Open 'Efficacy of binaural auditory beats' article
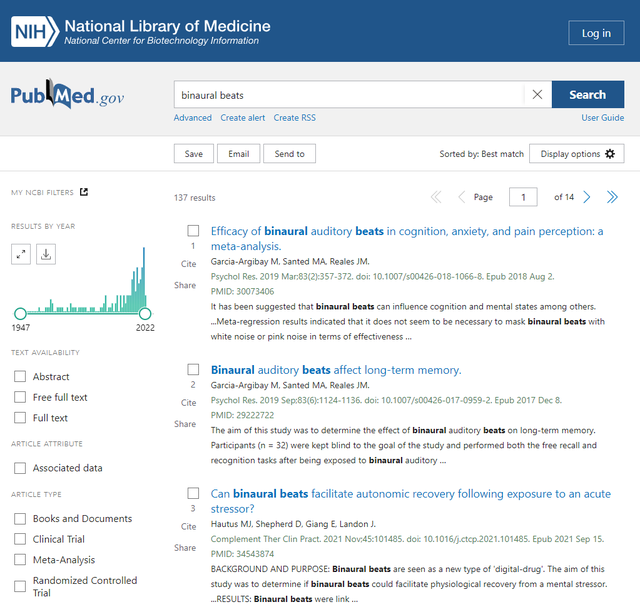The image size is (640, 607). [x=407, y=239]
